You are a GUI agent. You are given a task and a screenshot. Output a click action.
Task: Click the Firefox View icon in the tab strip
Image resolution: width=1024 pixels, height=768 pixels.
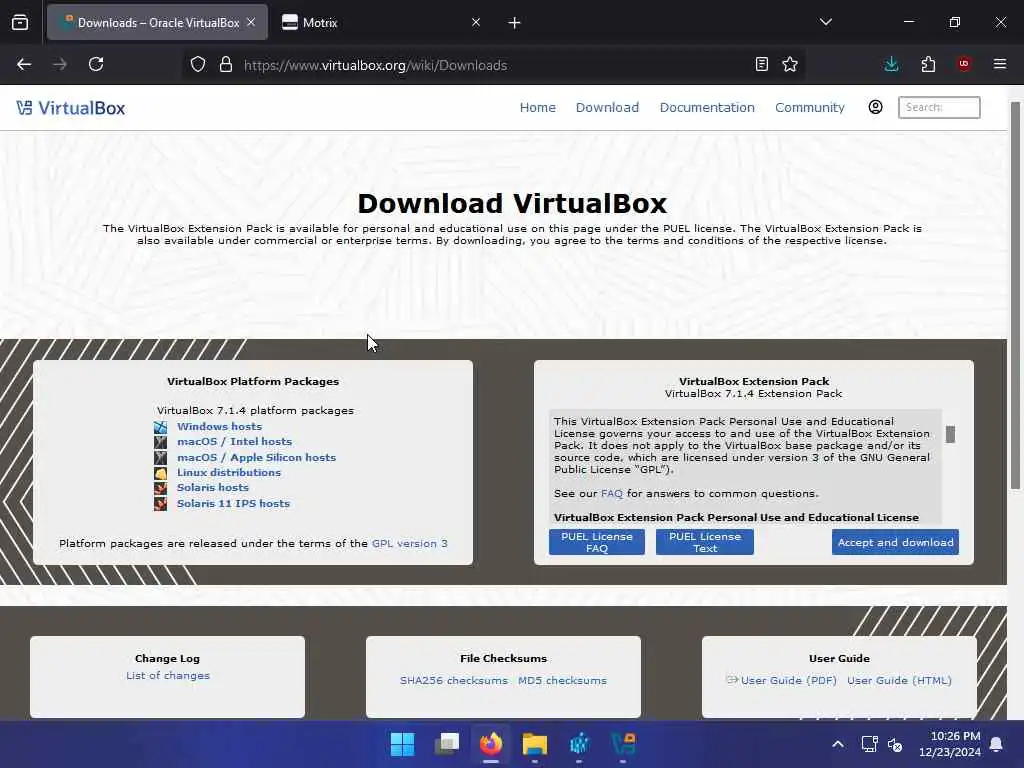pyautogui.click(x=20, y=22)
